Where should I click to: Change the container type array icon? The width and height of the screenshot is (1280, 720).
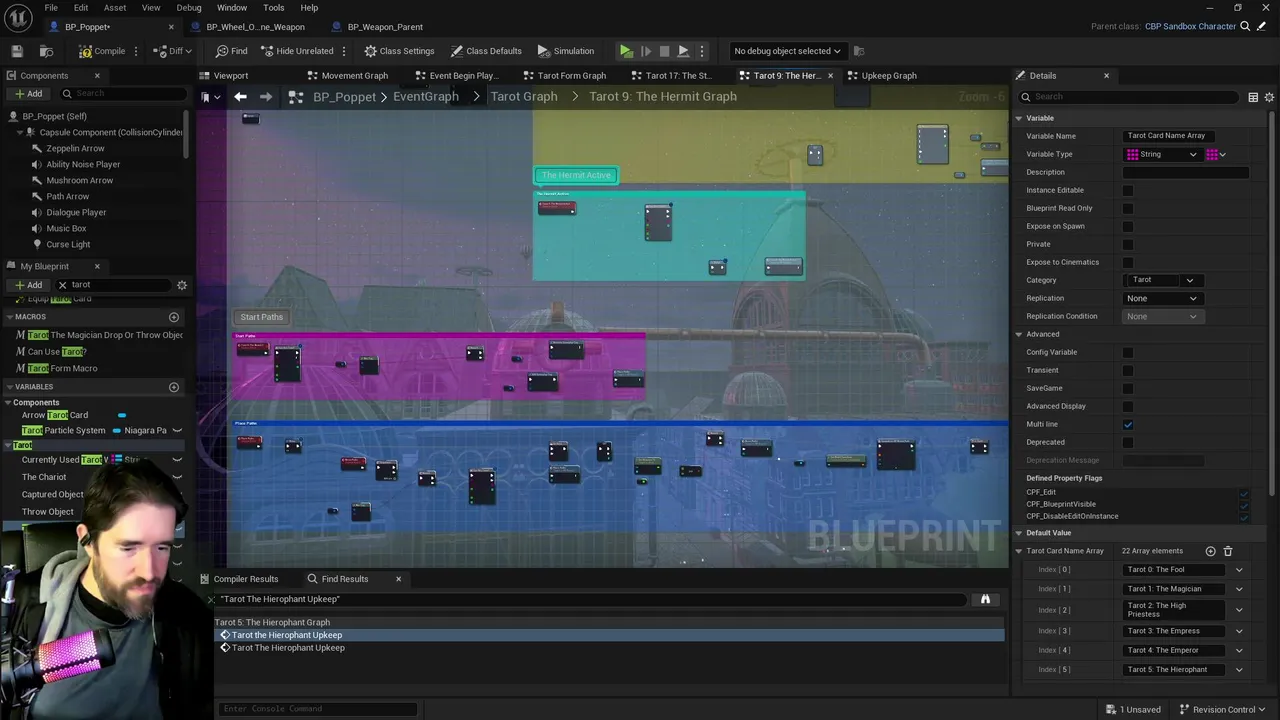tap(1216, 154)
